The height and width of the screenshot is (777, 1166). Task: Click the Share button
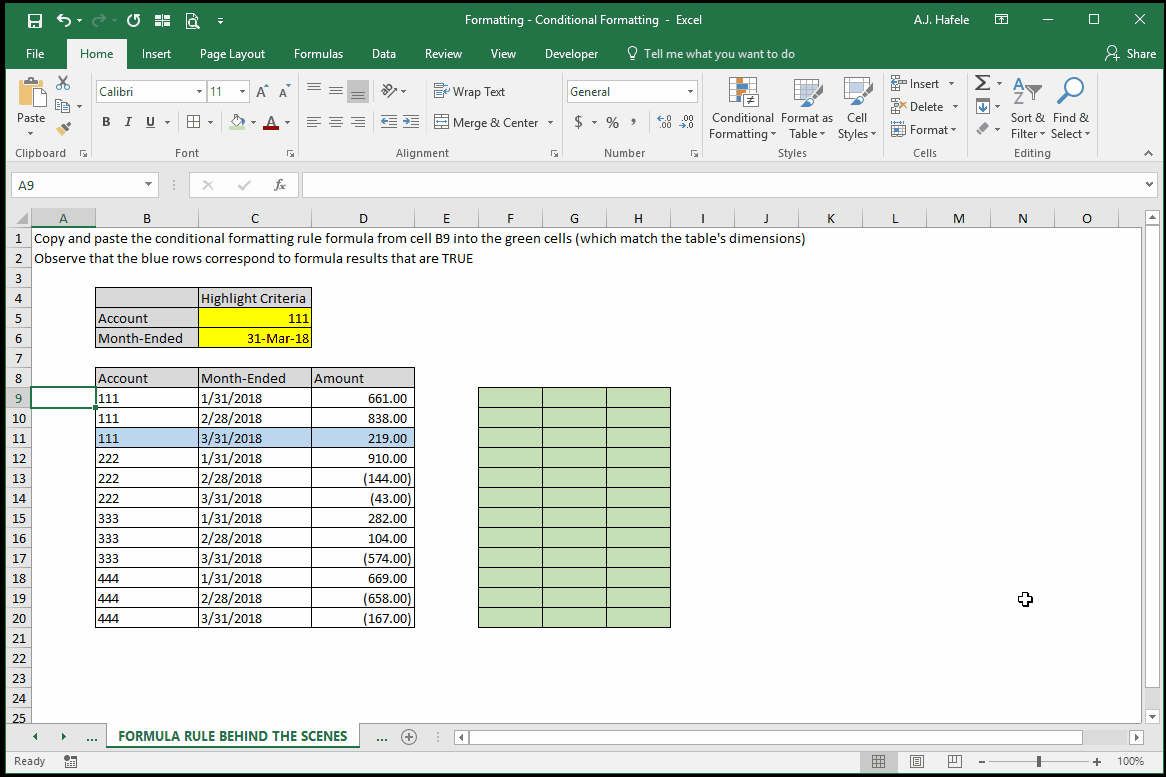coord(1130,54)
